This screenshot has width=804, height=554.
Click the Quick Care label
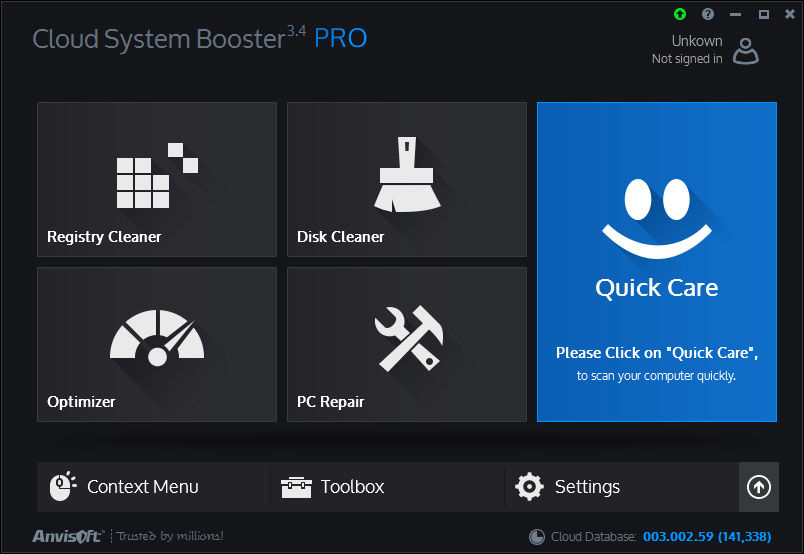point(657,288)
